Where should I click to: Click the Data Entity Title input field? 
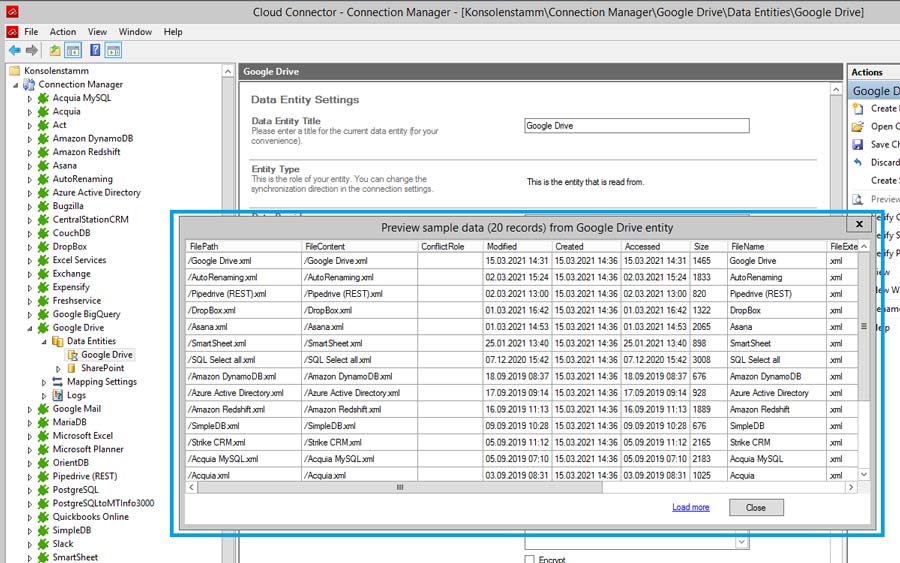636,126
